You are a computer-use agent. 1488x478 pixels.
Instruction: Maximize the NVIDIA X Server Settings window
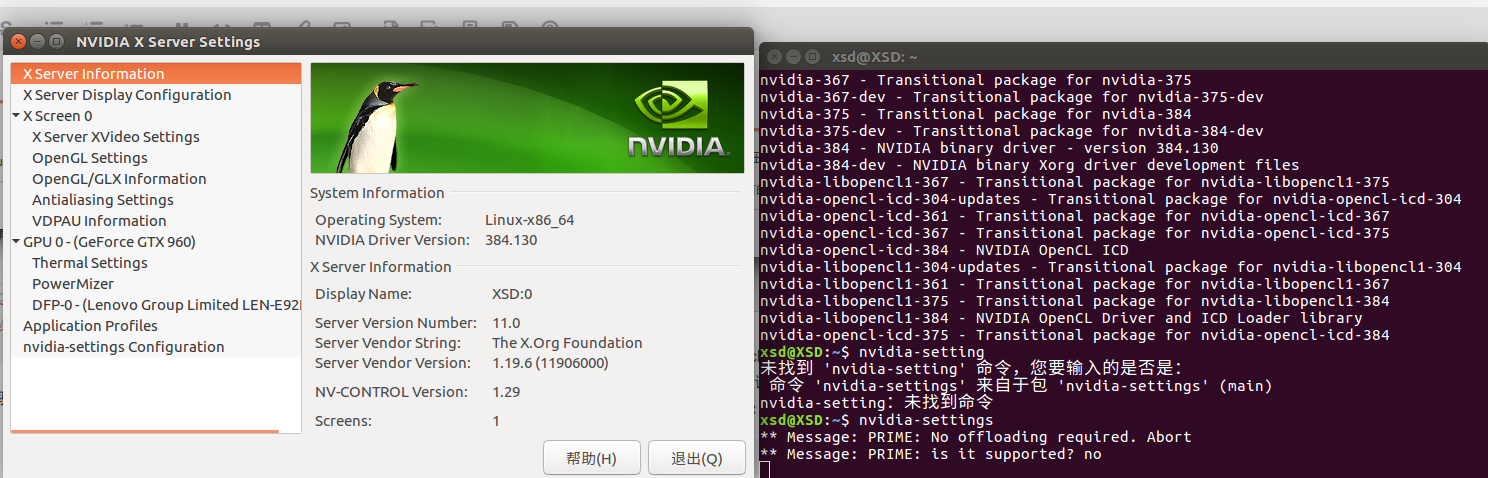tap(56, 41)
